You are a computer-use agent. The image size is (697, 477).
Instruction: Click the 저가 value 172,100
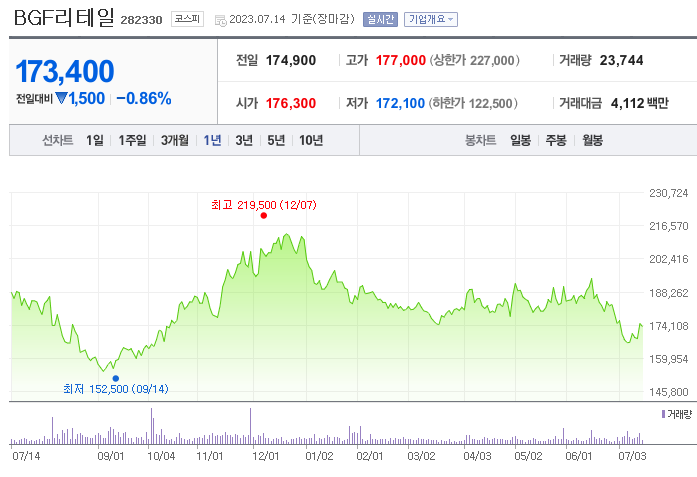(400, 103)
